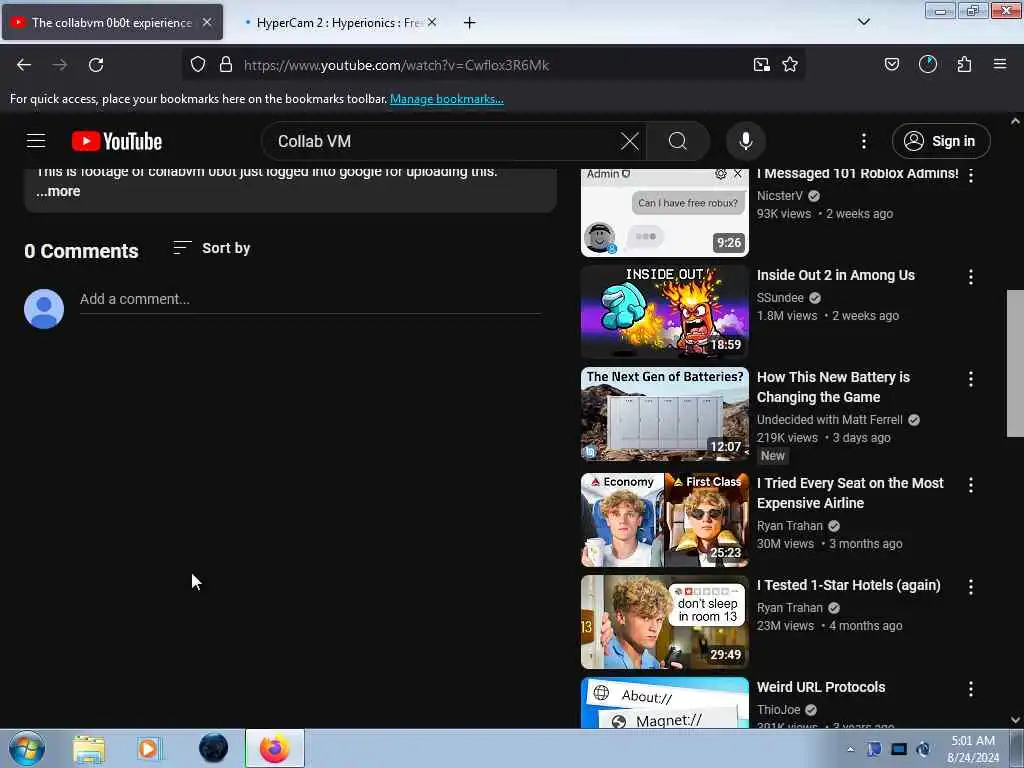1024x768 pixels.
Task: Switch to the HyperCam 2 tab
Action: pos(338,22)
